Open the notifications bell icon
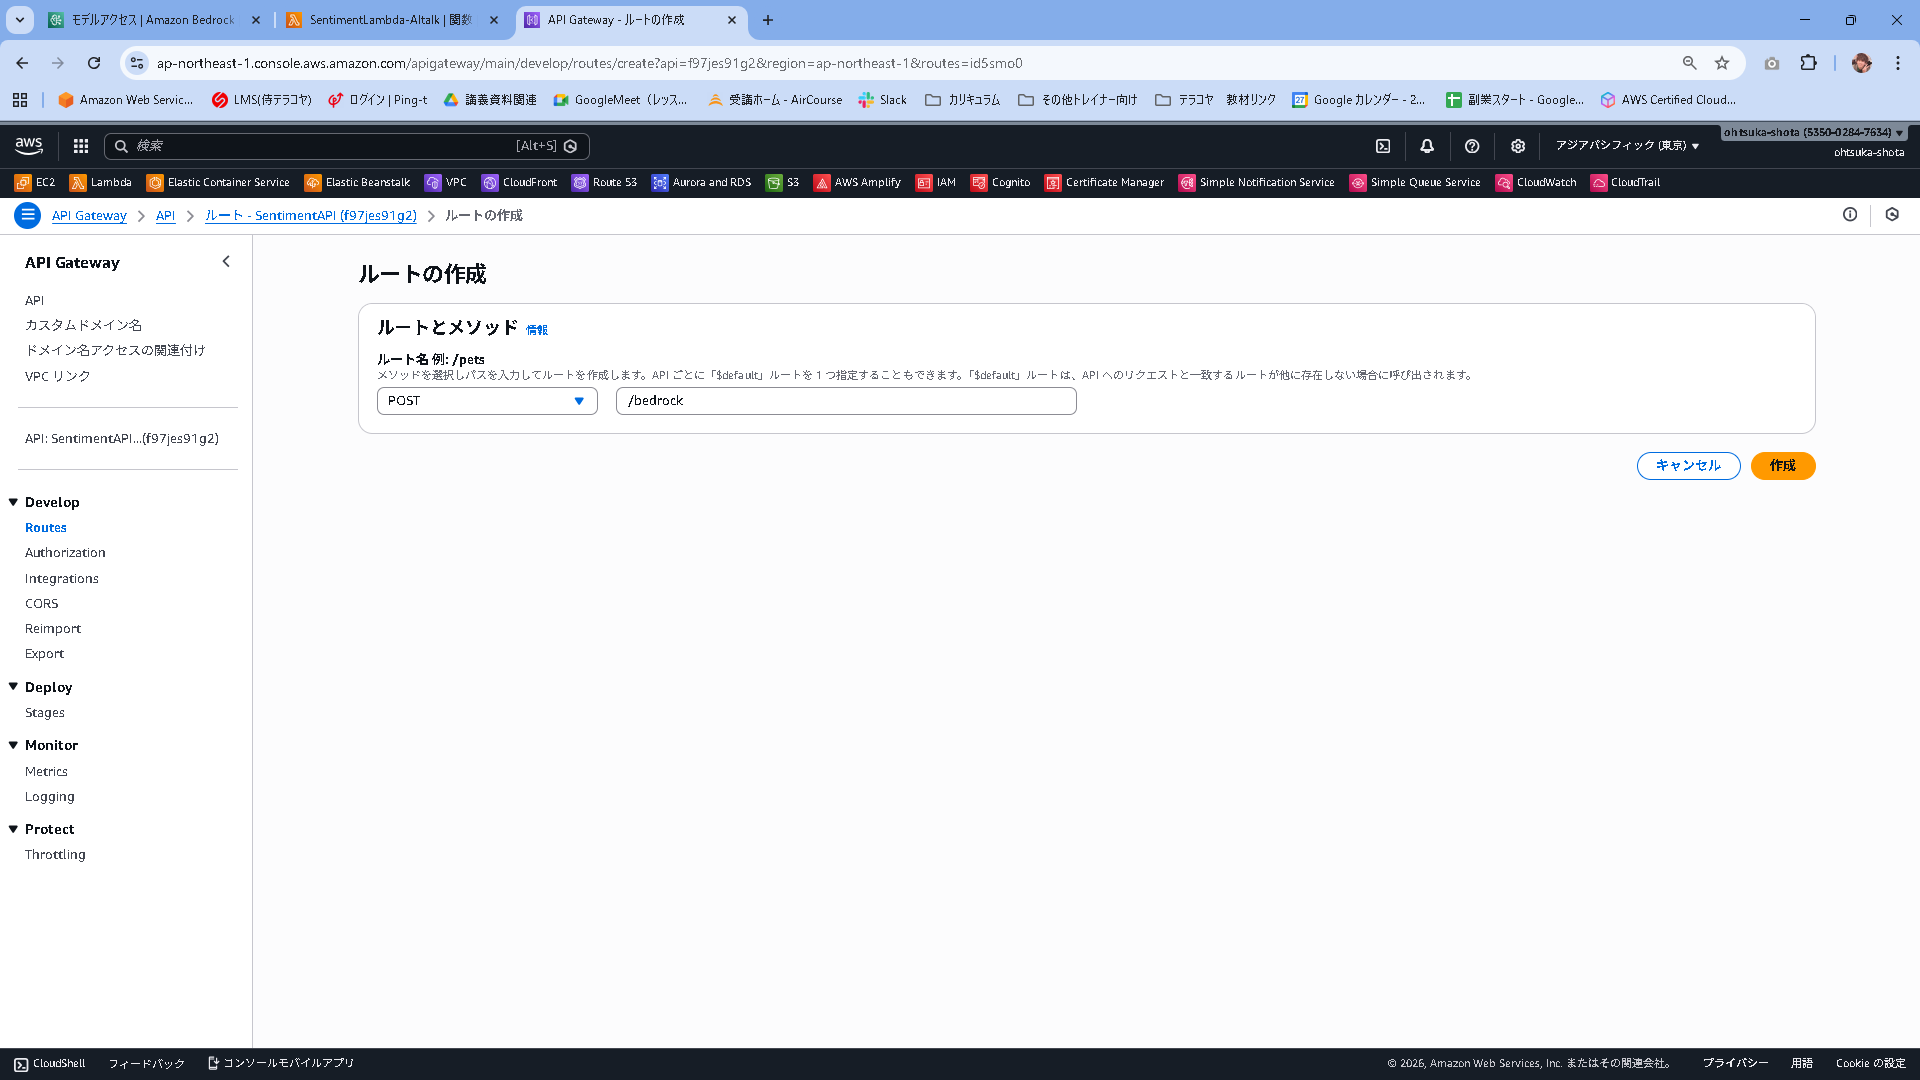Image resolution: width=1920 pixels, height=1080 pixels. coord(1427,146)
